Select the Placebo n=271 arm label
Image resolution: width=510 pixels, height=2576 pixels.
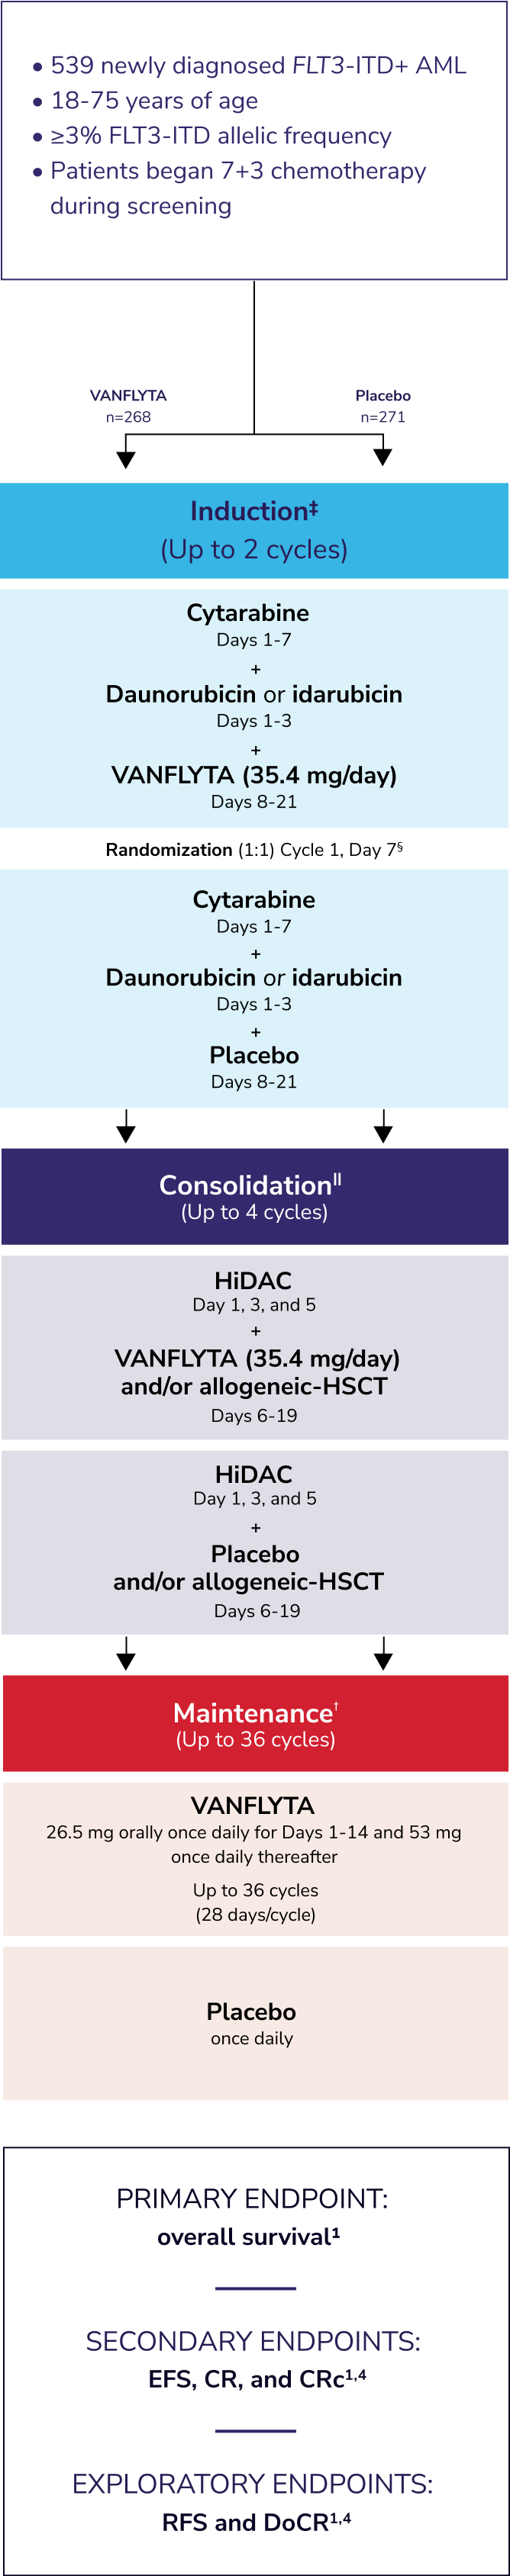[383, 406]
